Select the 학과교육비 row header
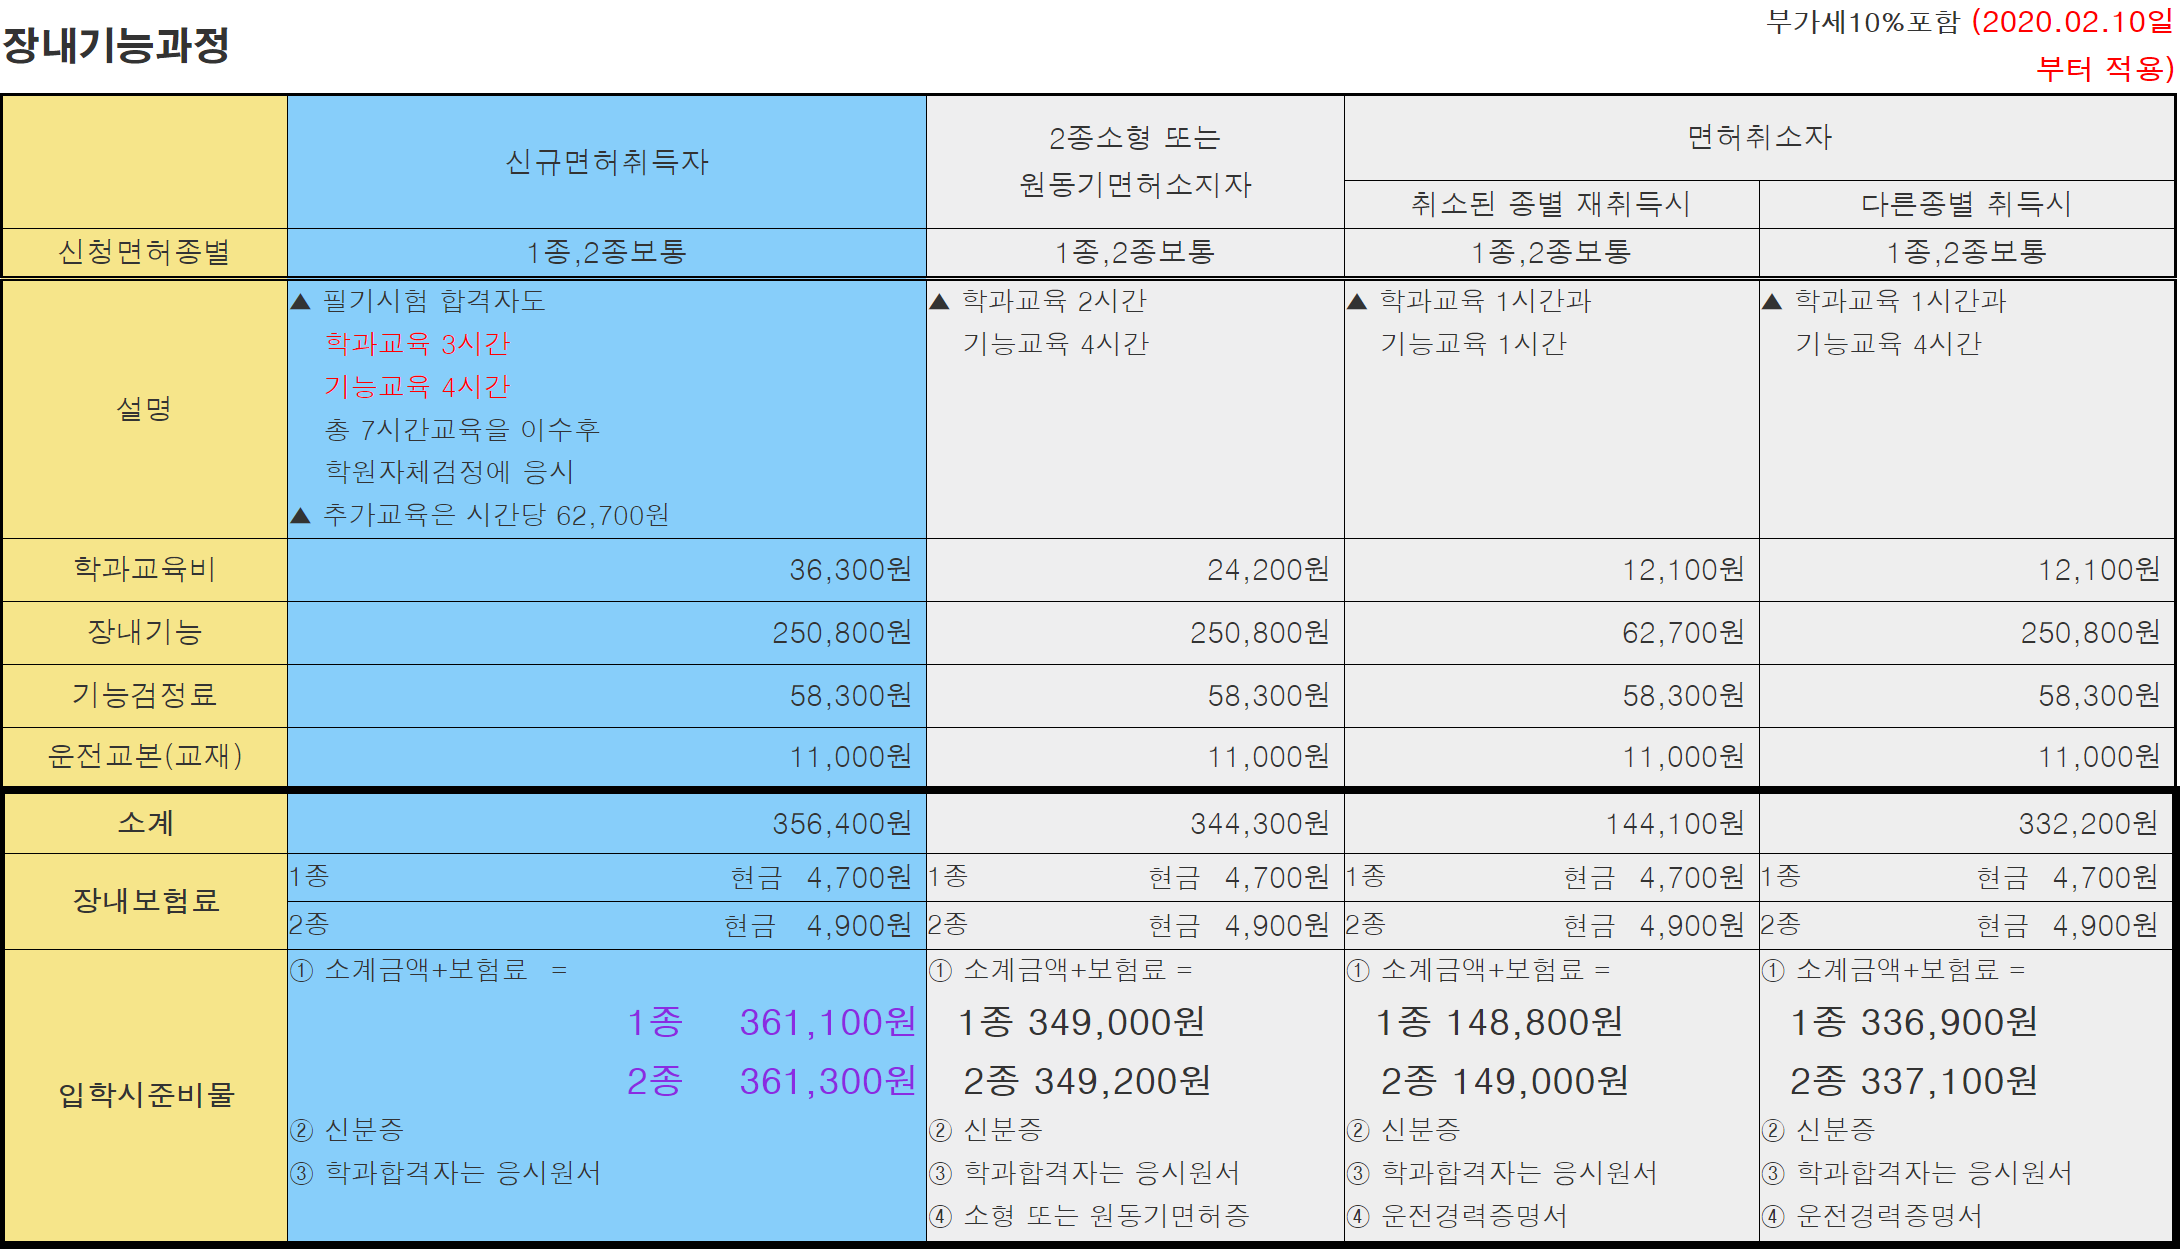Image resolution: width=2183 pixels, height=1252 pixels. [x=143, y=570]
